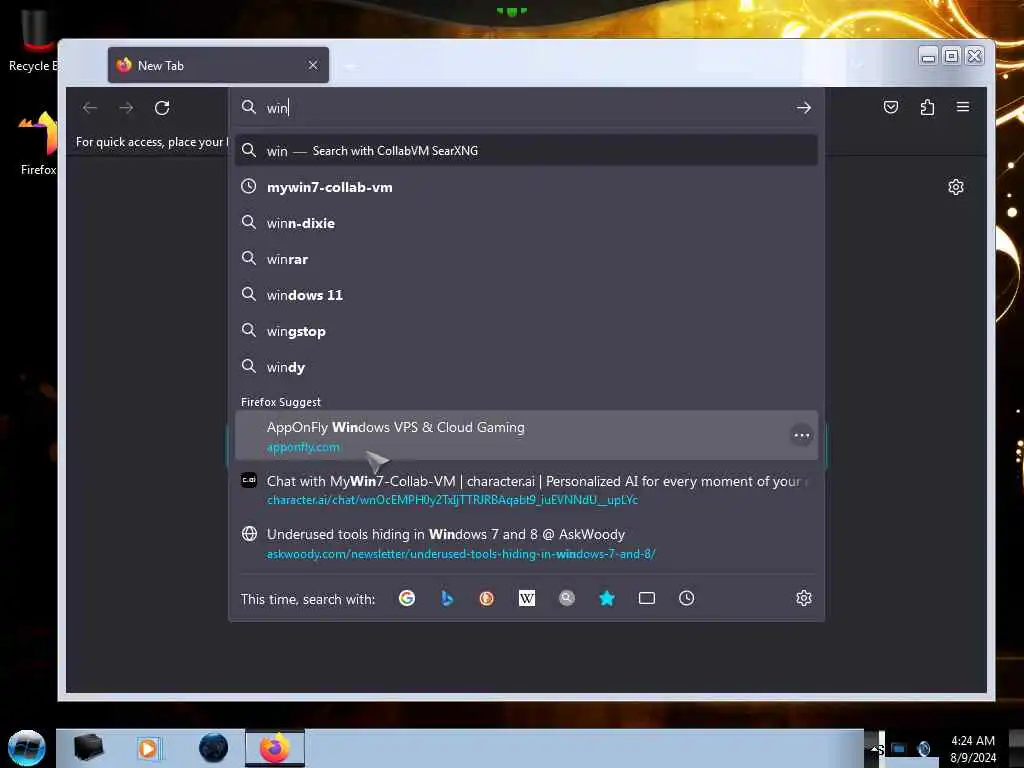Click the Back navigation arrow

pos(90,108)
